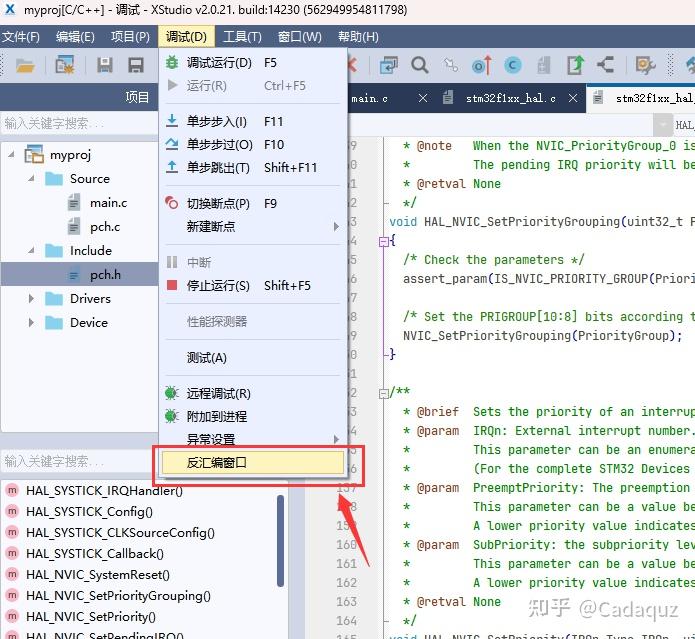The height and width of the screenshot is (639, 695).
Task: Select pch.c in project tree
Action: (105, 227)
